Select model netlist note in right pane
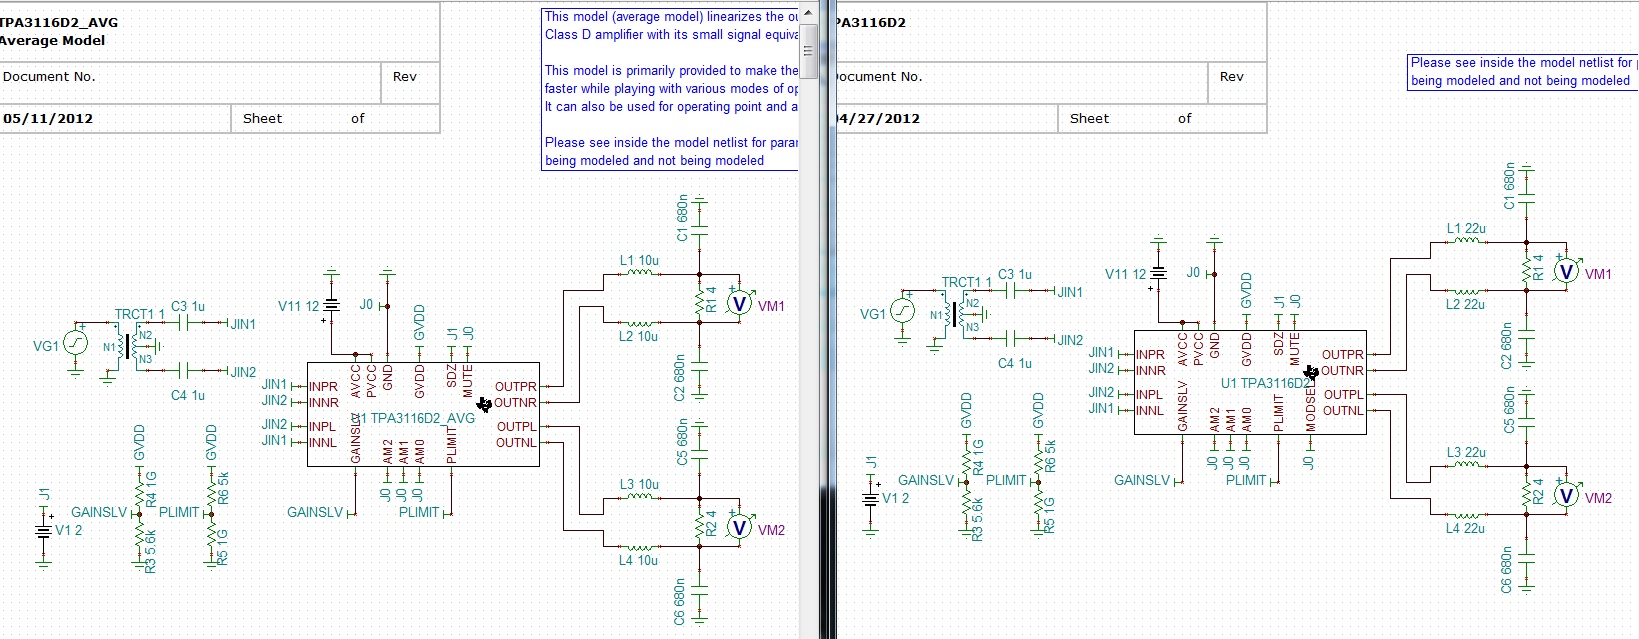The image size is (1639, 639). [1523, 72]
